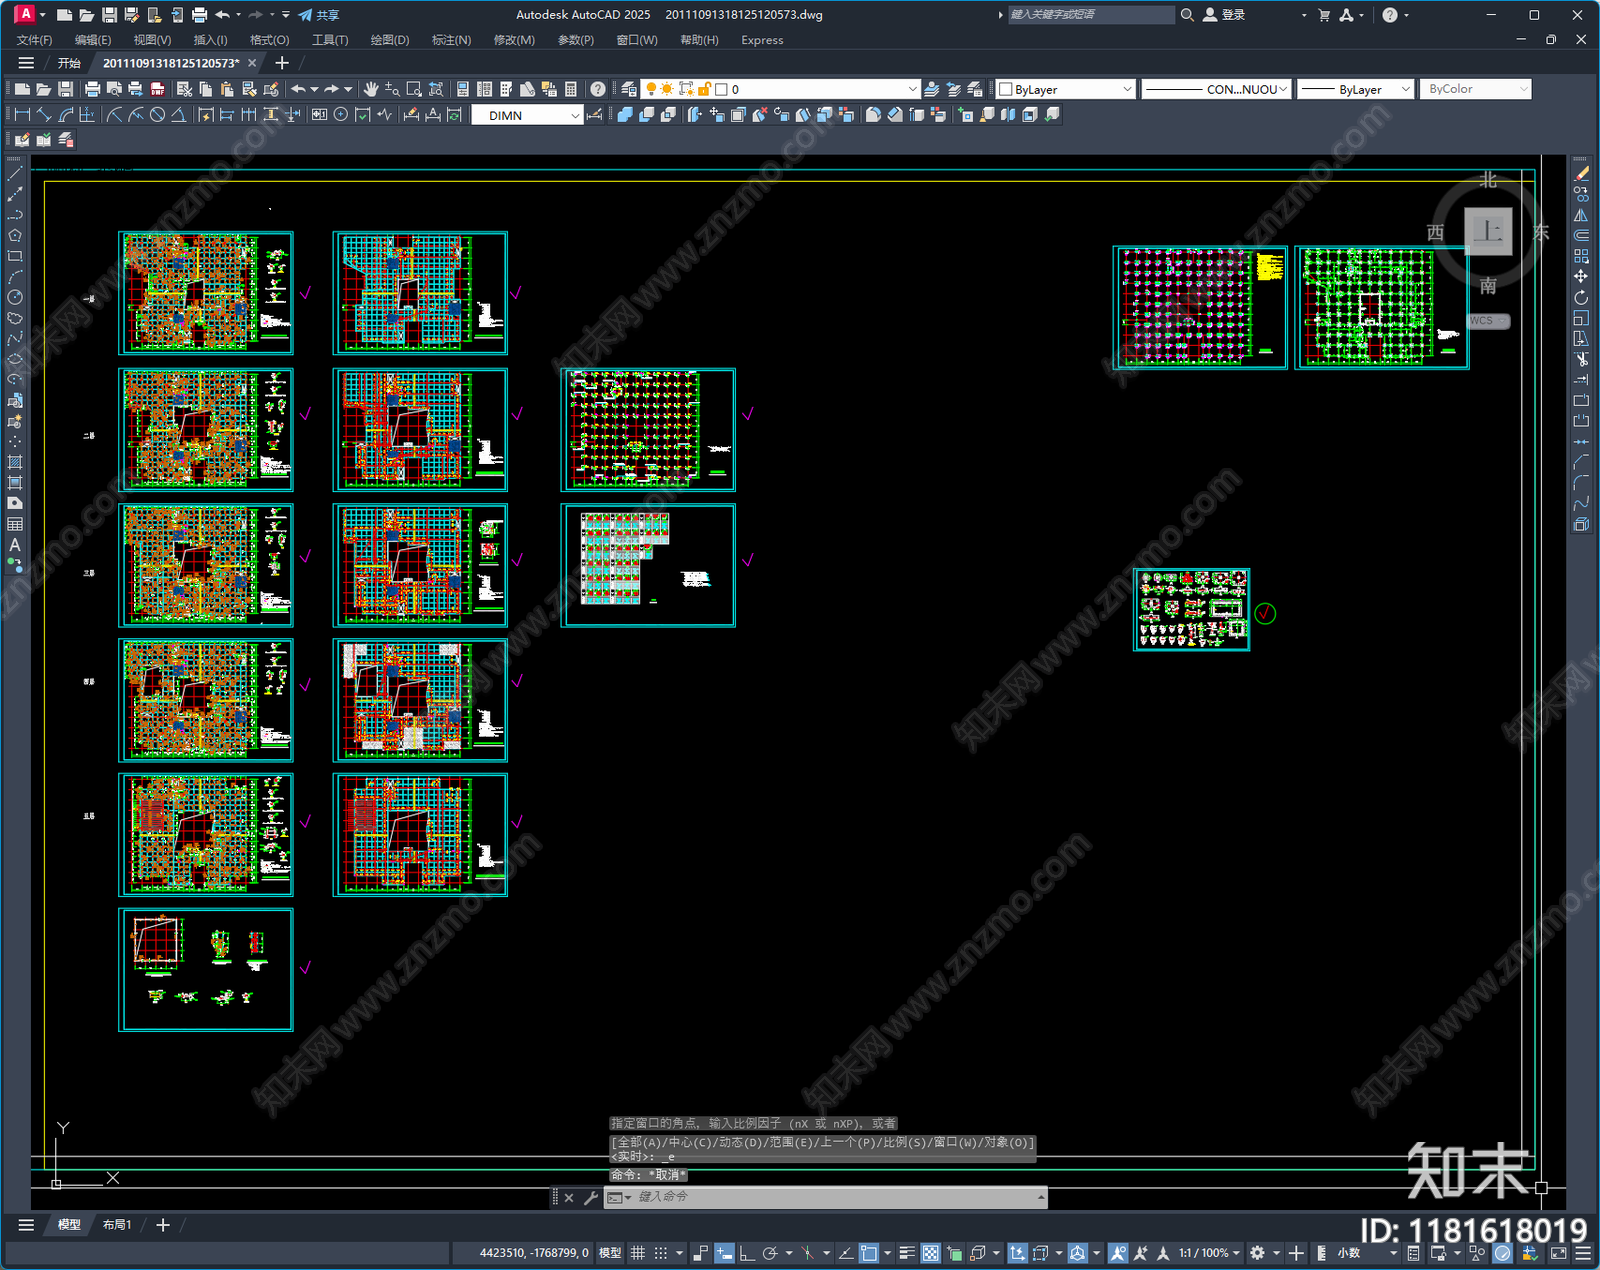Select the Linear dimension tool
This screenshot has width=1600, height=1270.
(22, 115)
